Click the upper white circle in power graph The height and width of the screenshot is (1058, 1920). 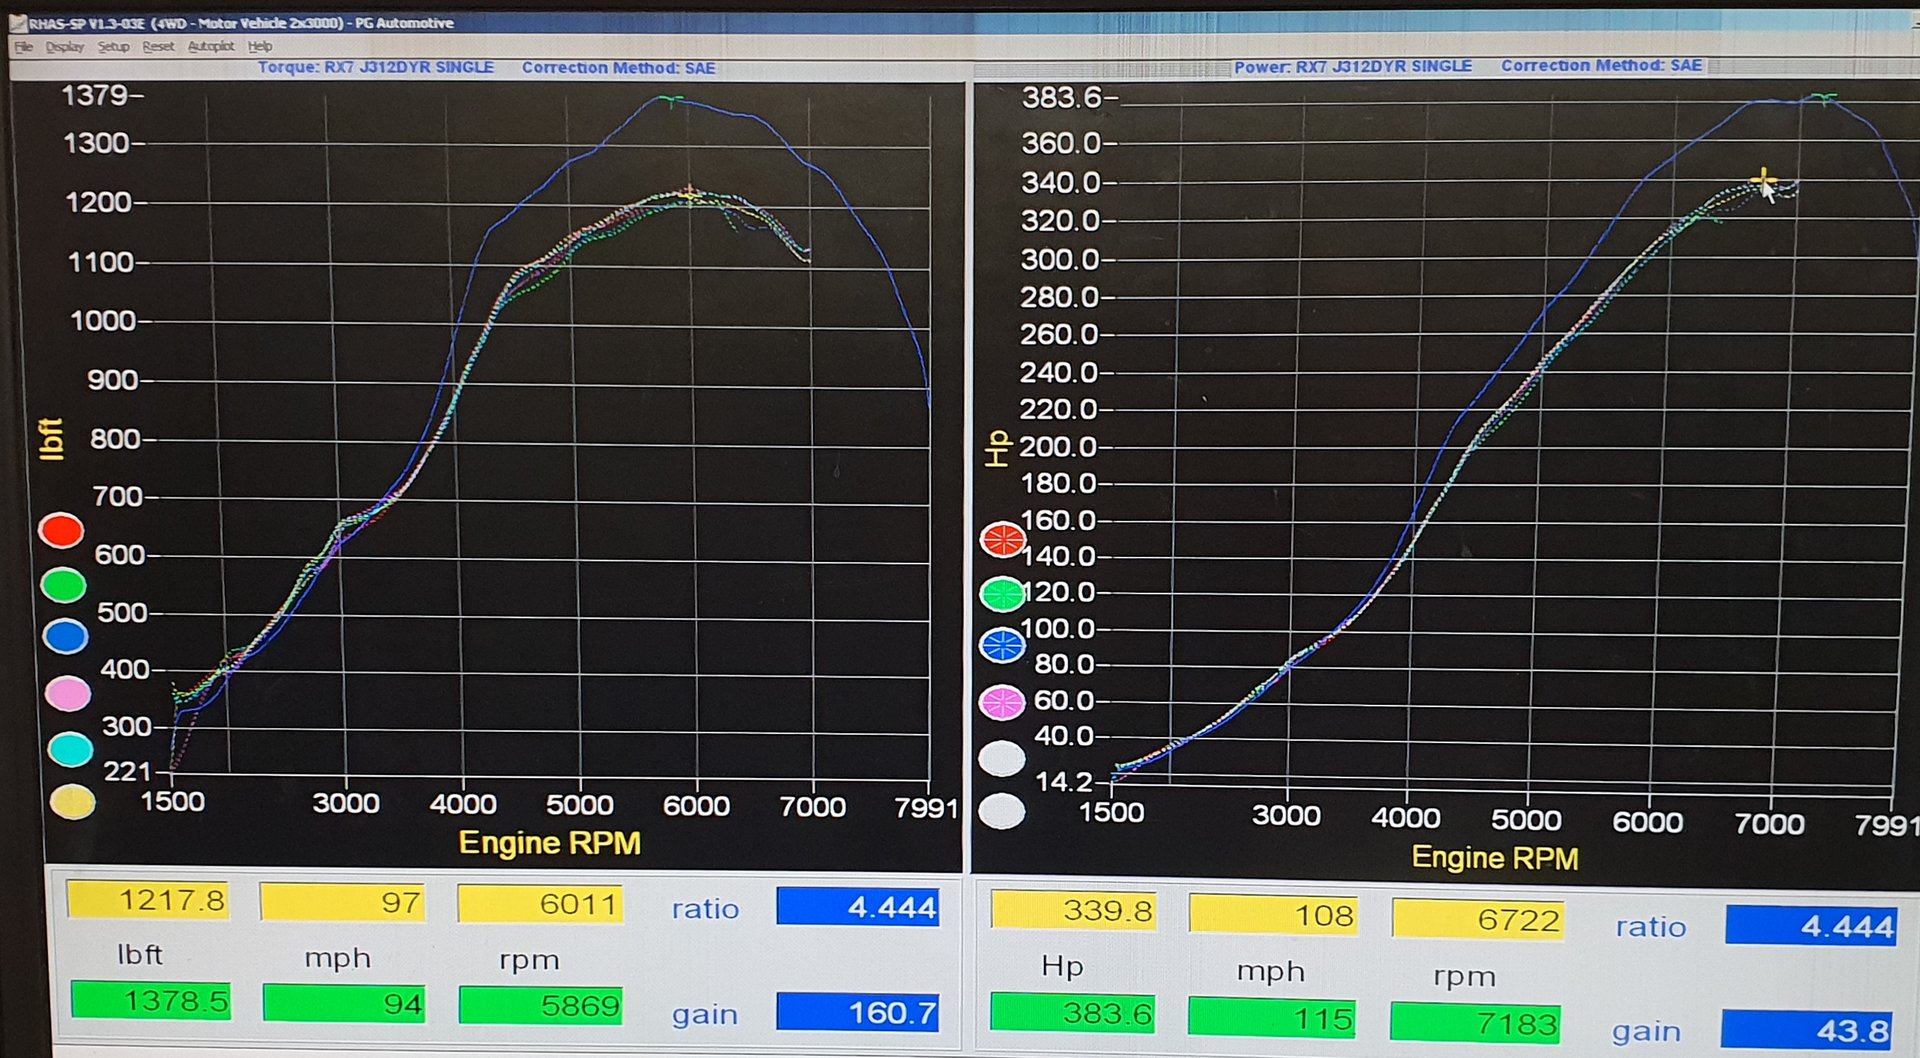[x=1002, y=759]
